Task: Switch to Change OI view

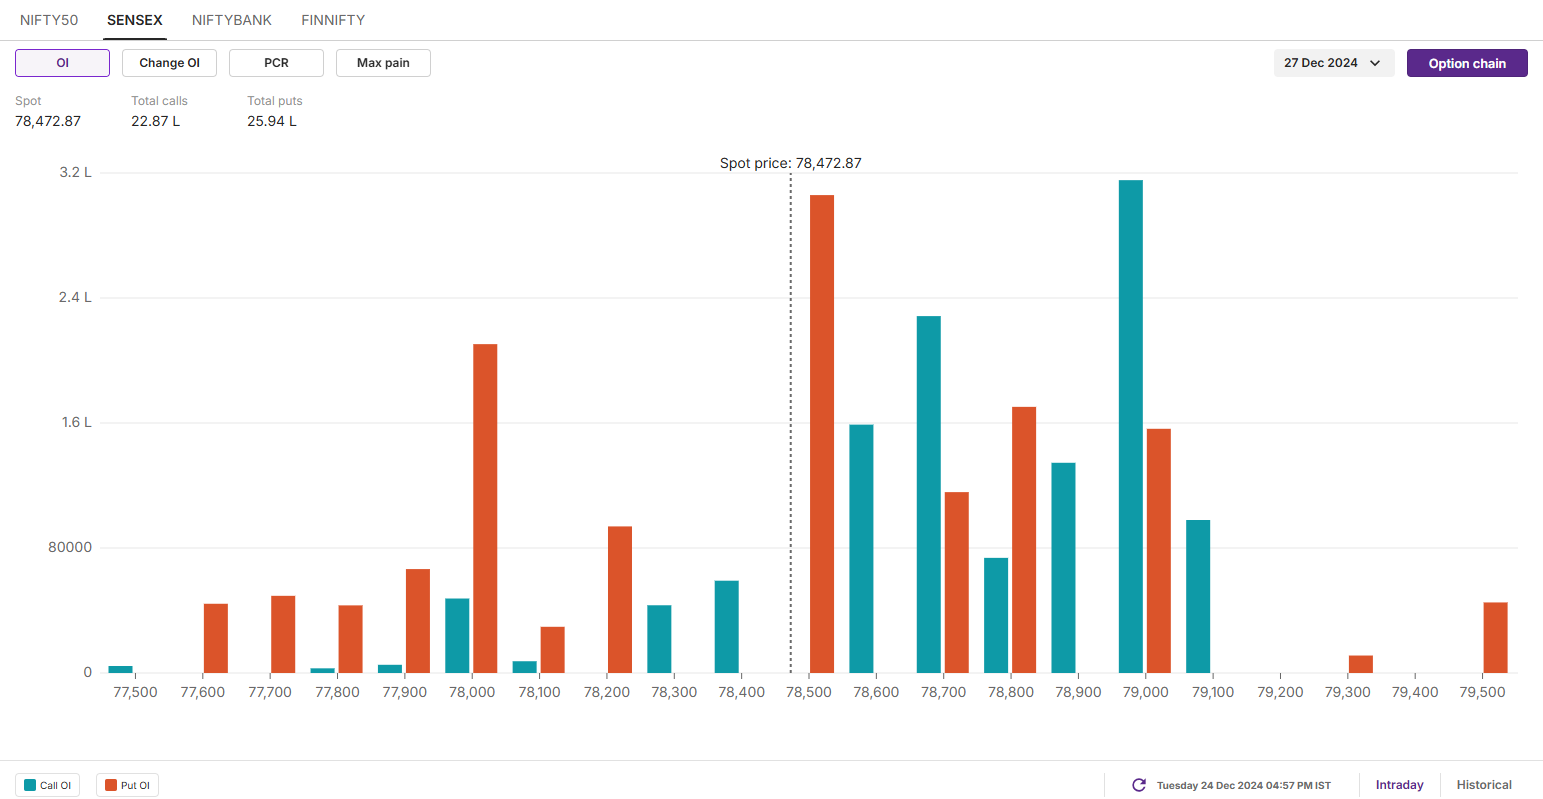Action: (169, 63)
